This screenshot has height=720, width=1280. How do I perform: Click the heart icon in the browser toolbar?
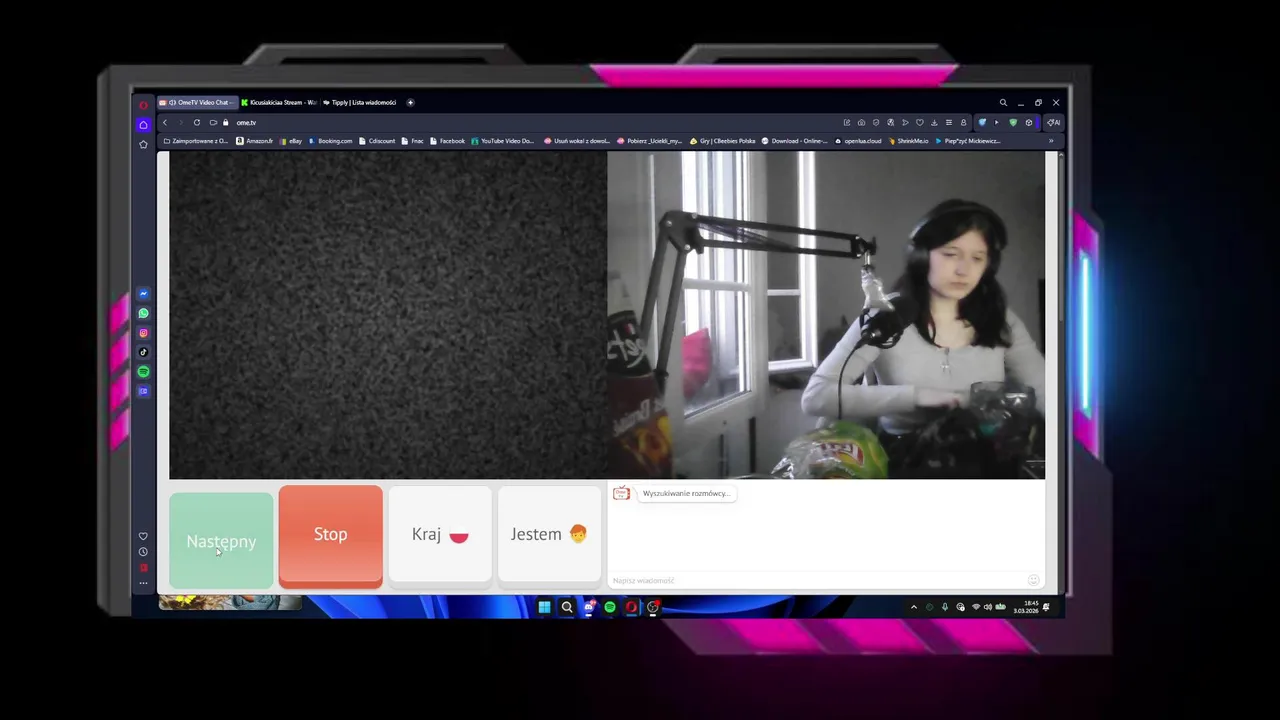tap(920, 122)
